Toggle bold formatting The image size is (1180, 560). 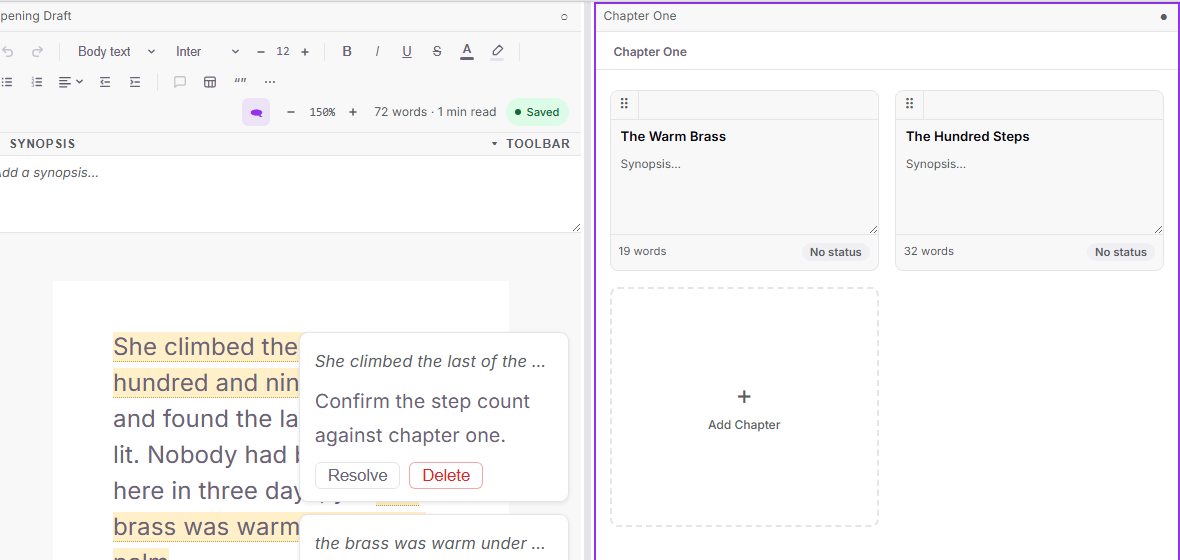pyautogui.click(x=347, y=52)
